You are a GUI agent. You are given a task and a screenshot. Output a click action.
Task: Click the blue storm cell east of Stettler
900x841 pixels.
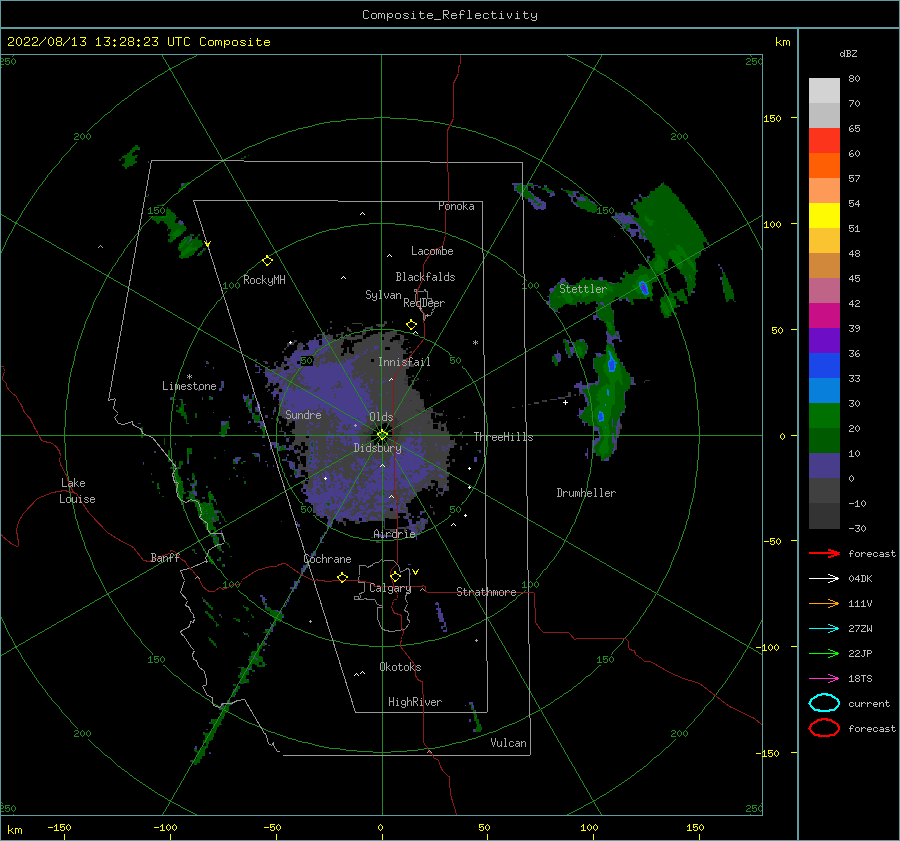pyautogui.click(x=643, y=288)
